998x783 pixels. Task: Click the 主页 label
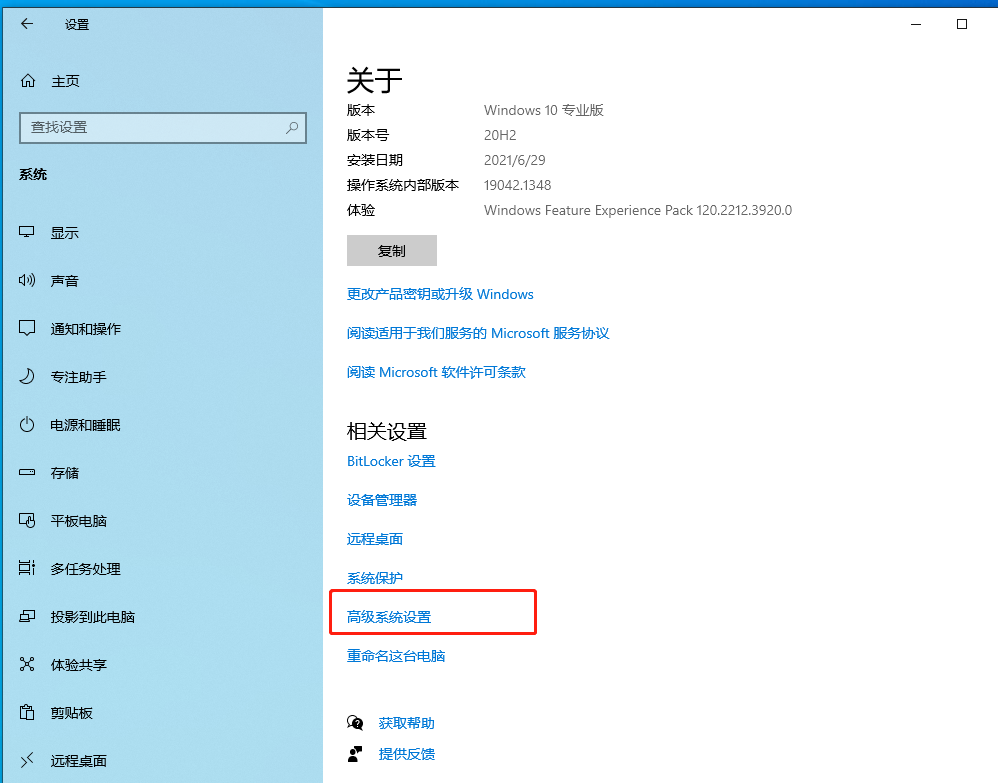pyautogui.click(x=66, y=81)
